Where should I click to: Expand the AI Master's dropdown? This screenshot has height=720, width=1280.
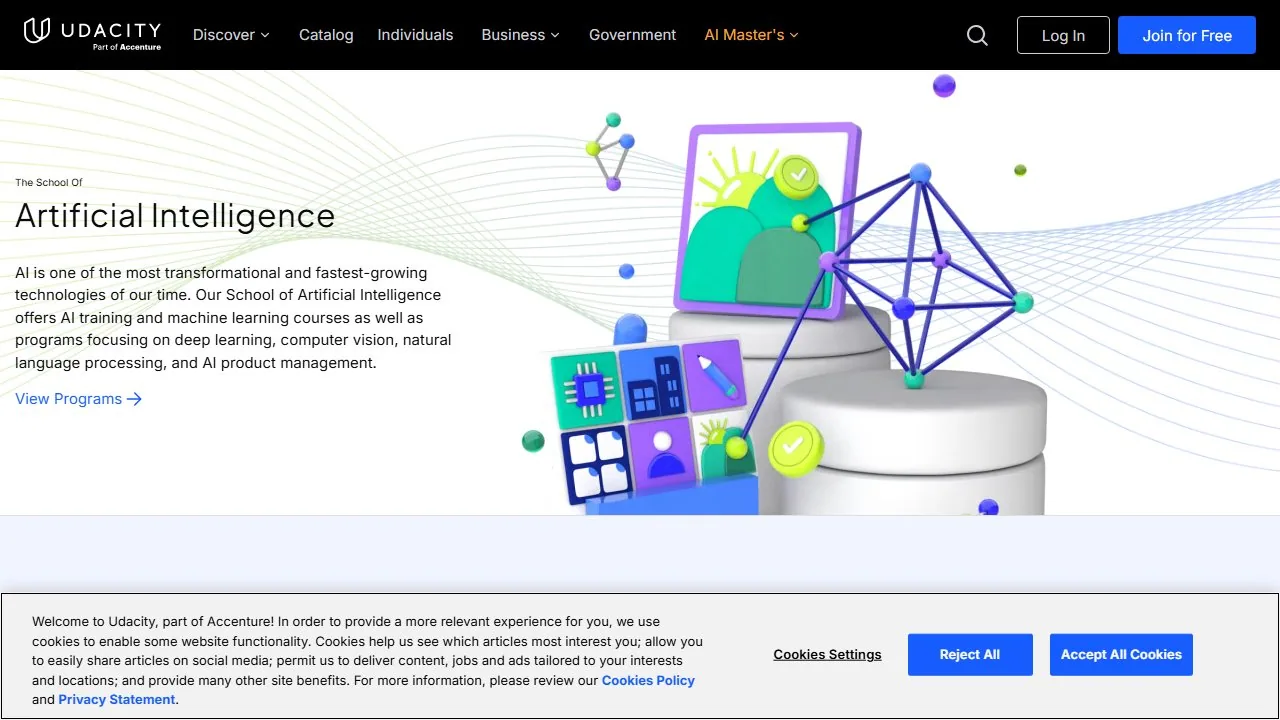tap(751, 35)
